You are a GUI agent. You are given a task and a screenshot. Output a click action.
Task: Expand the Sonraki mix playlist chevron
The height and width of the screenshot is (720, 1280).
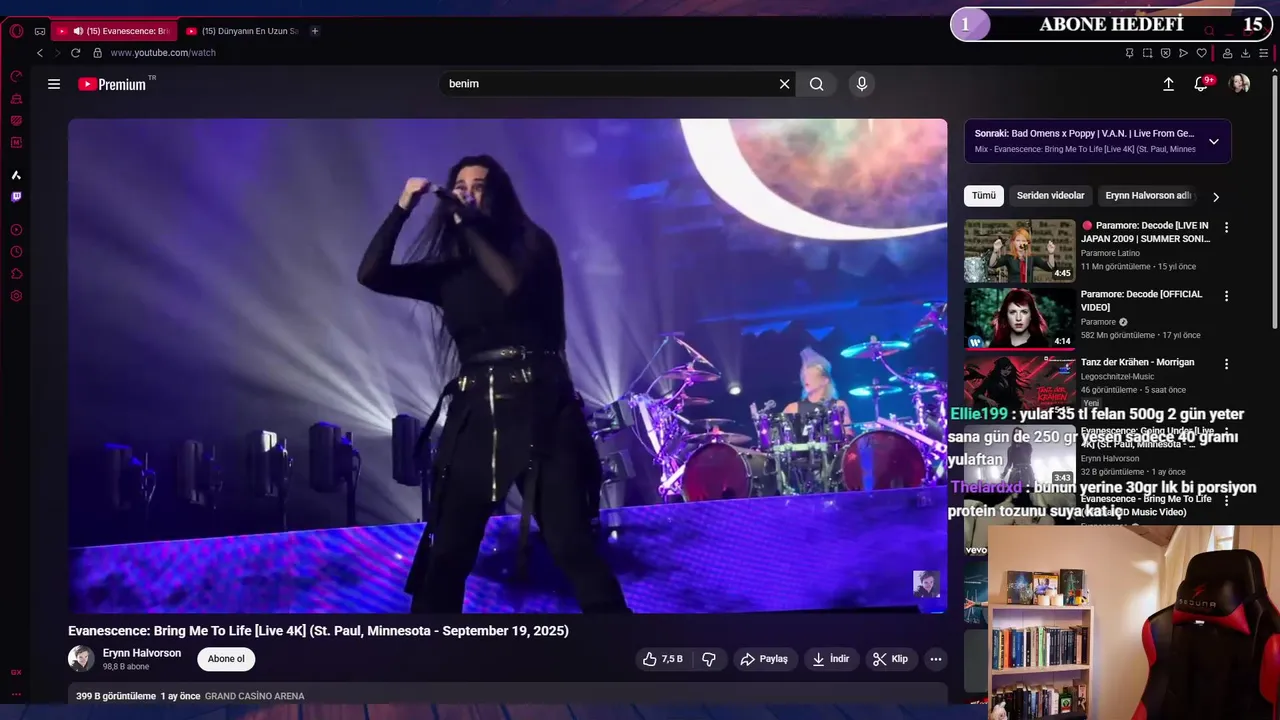[1213, 141]
